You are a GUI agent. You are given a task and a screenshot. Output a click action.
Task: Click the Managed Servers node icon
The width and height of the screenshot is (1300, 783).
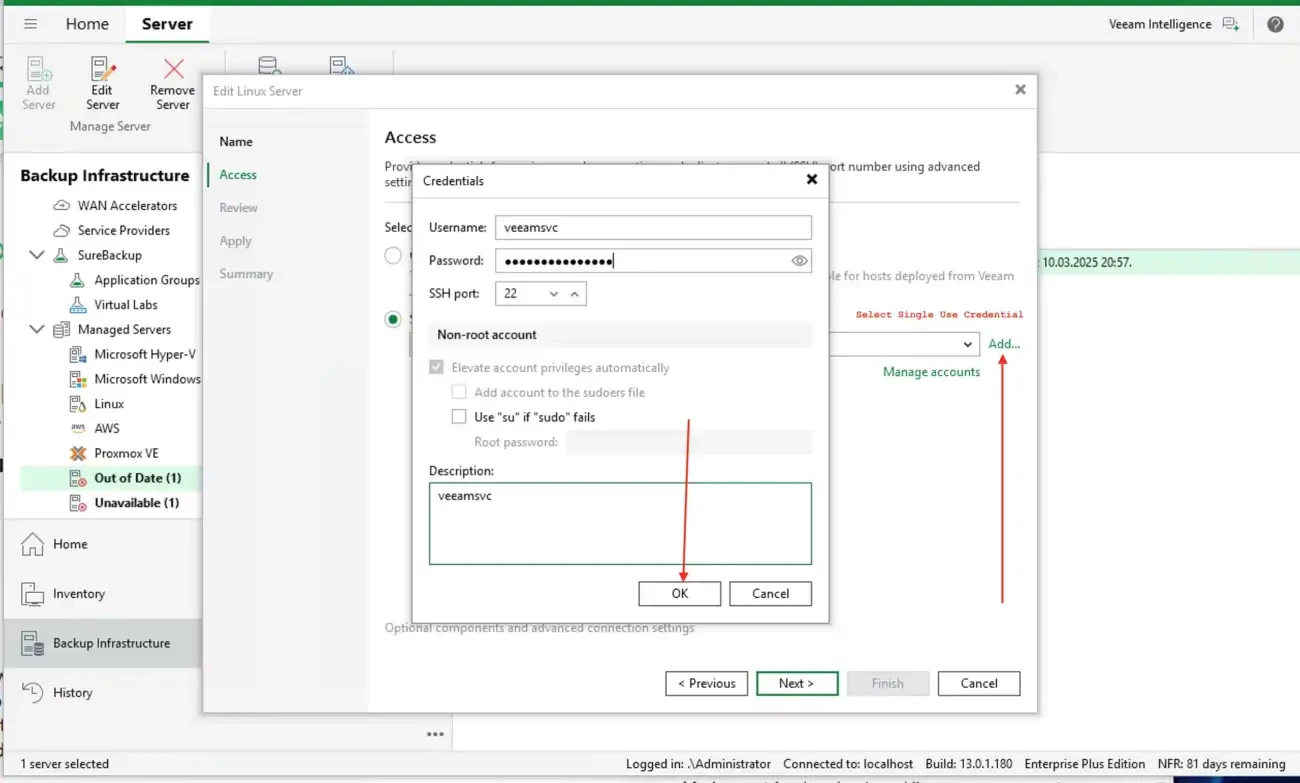pos(62,329)
